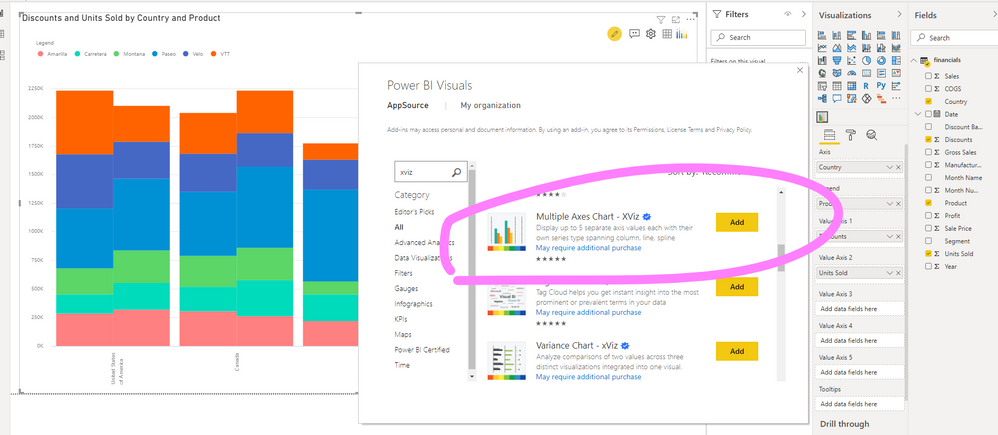Click the Amarilla legend color swatch
The image size is (998, 435).
pyautogui.click(x=41, y=54)
